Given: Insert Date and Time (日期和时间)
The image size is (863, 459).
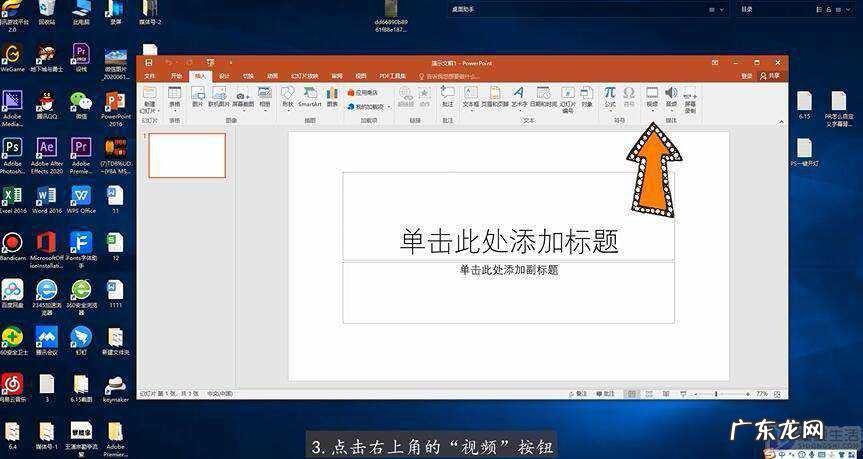Looking at the screenshot, I should [x=543, y=97].
